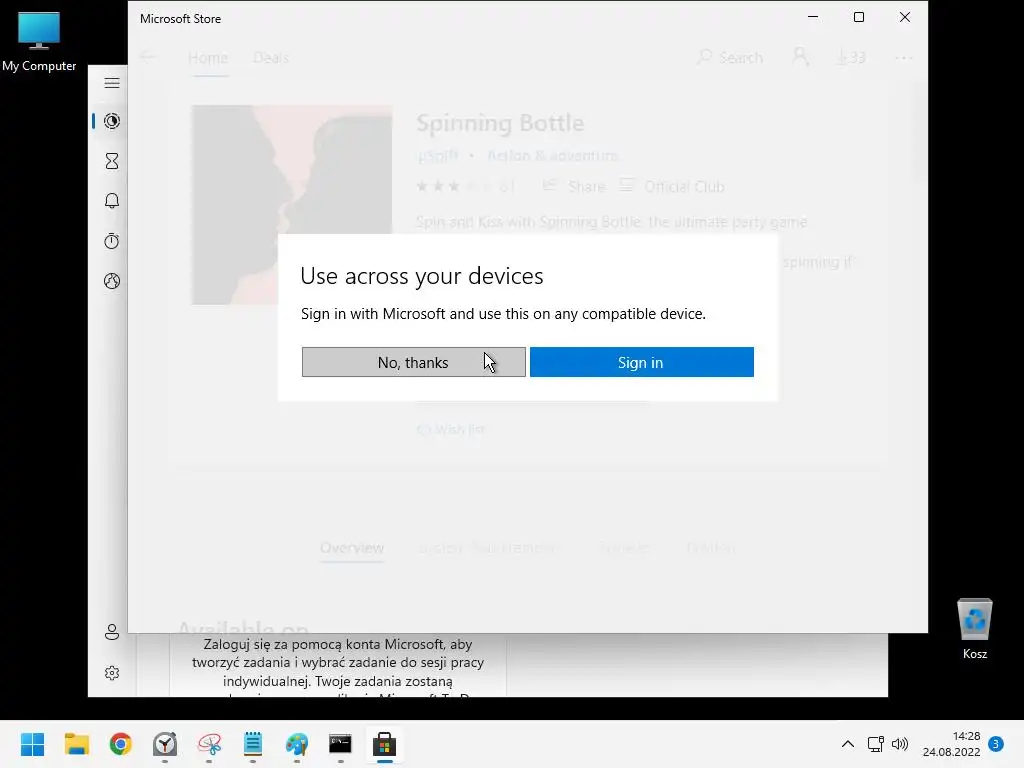
Task: Open the Action & adventure category link
Action: pyautogui.click(x=552, y=155)
